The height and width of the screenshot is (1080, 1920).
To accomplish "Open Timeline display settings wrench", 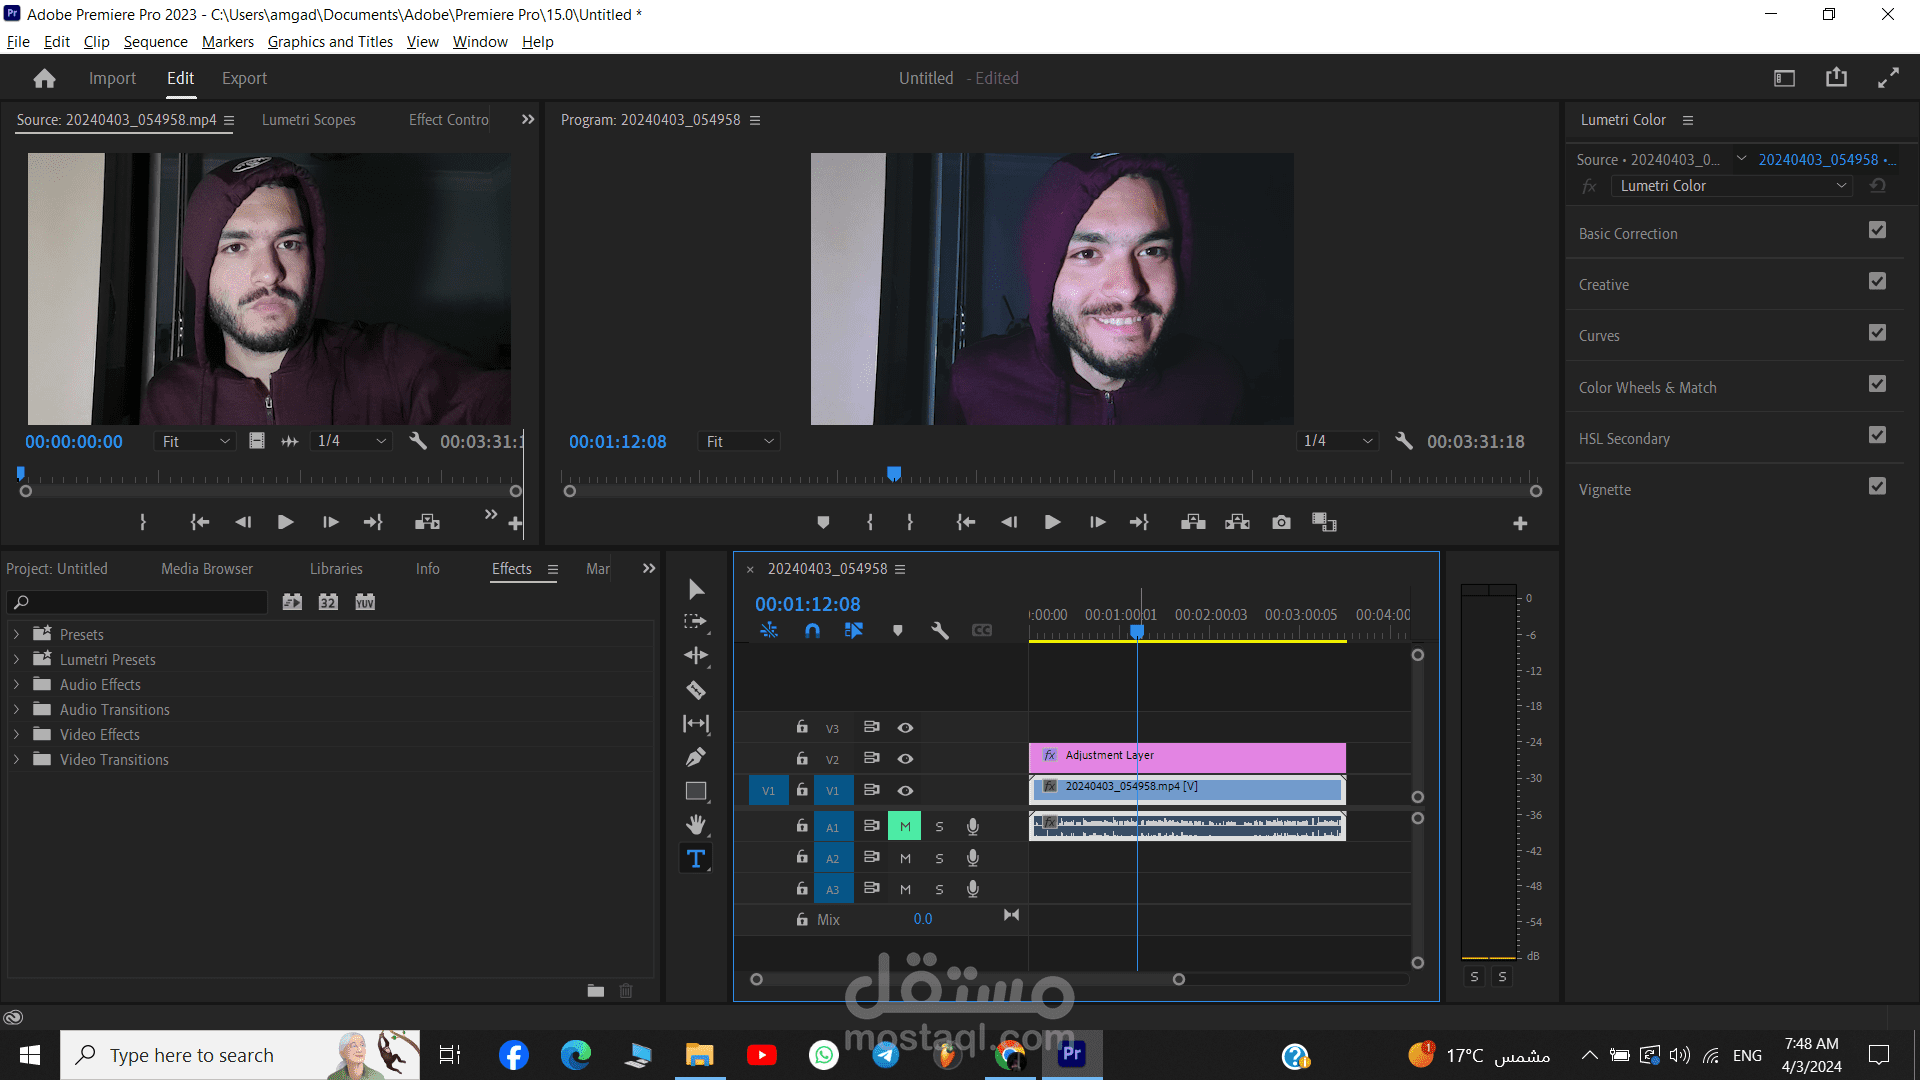I will tap(939, 630).
